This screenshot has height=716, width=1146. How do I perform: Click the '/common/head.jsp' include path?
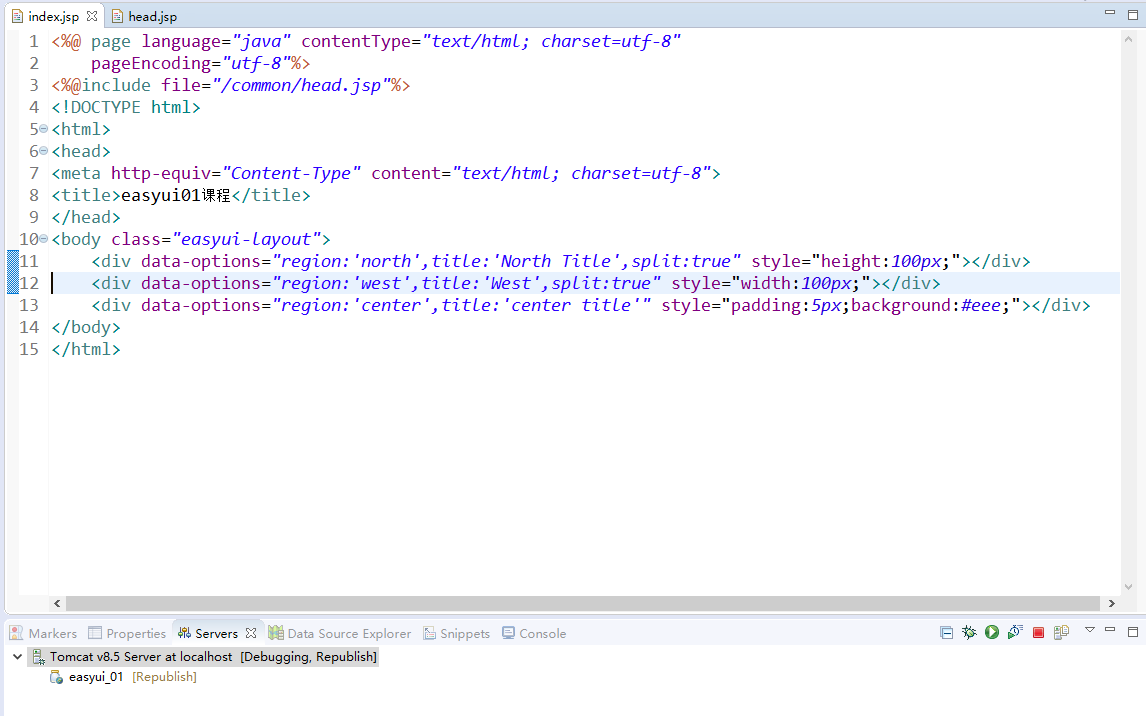click(x=301, y=85)
